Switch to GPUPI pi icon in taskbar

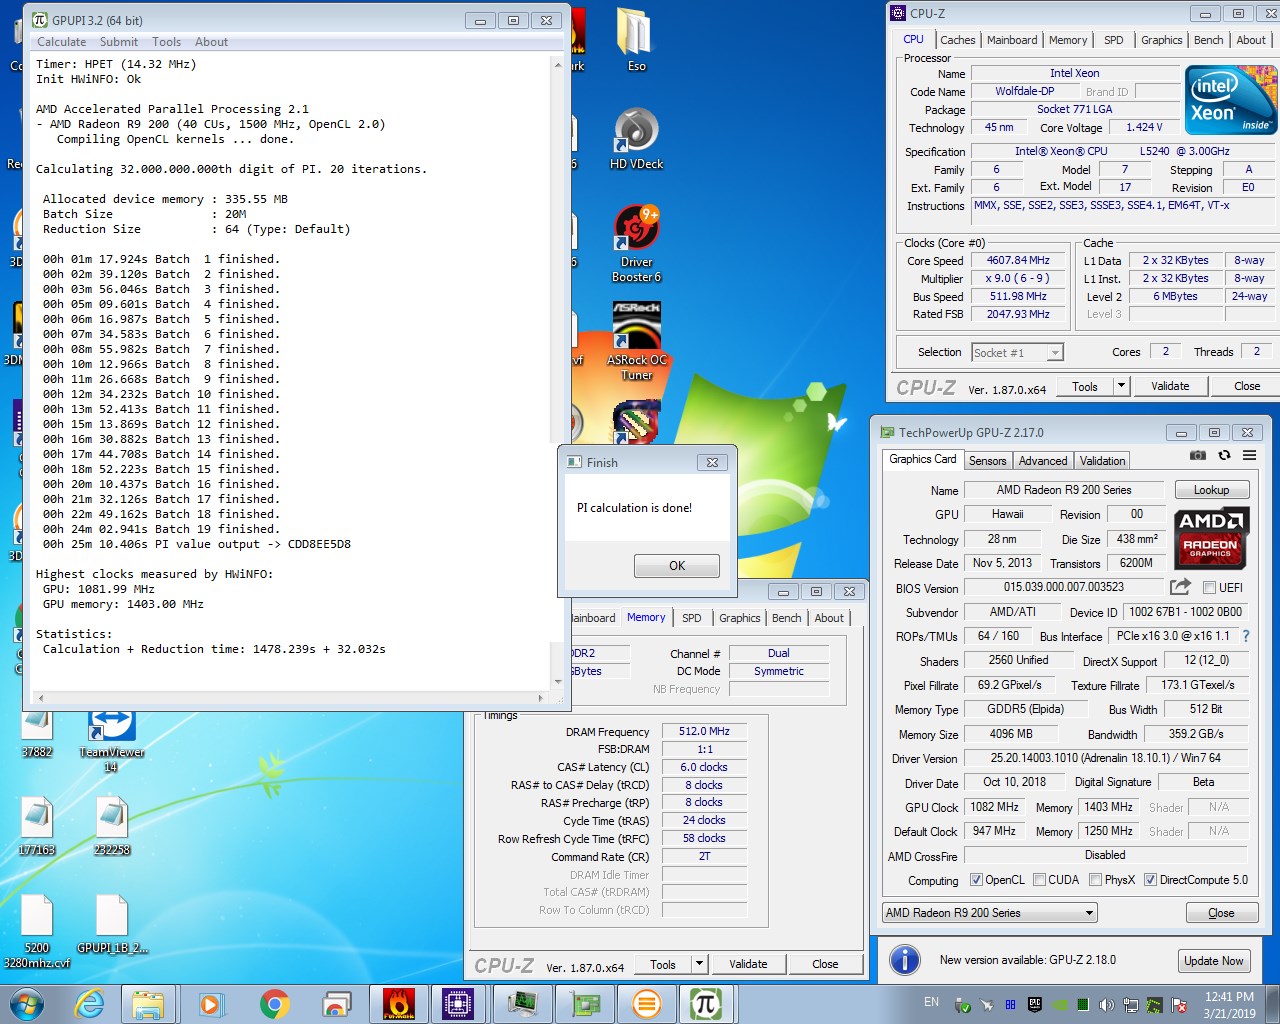[706, 1004]
